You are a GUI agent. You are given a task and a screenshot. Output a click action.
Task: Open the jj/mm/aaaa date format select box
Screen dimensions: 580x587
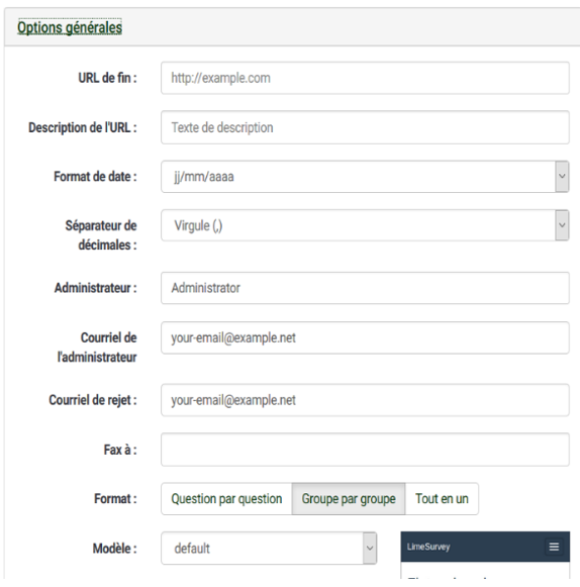365,177
